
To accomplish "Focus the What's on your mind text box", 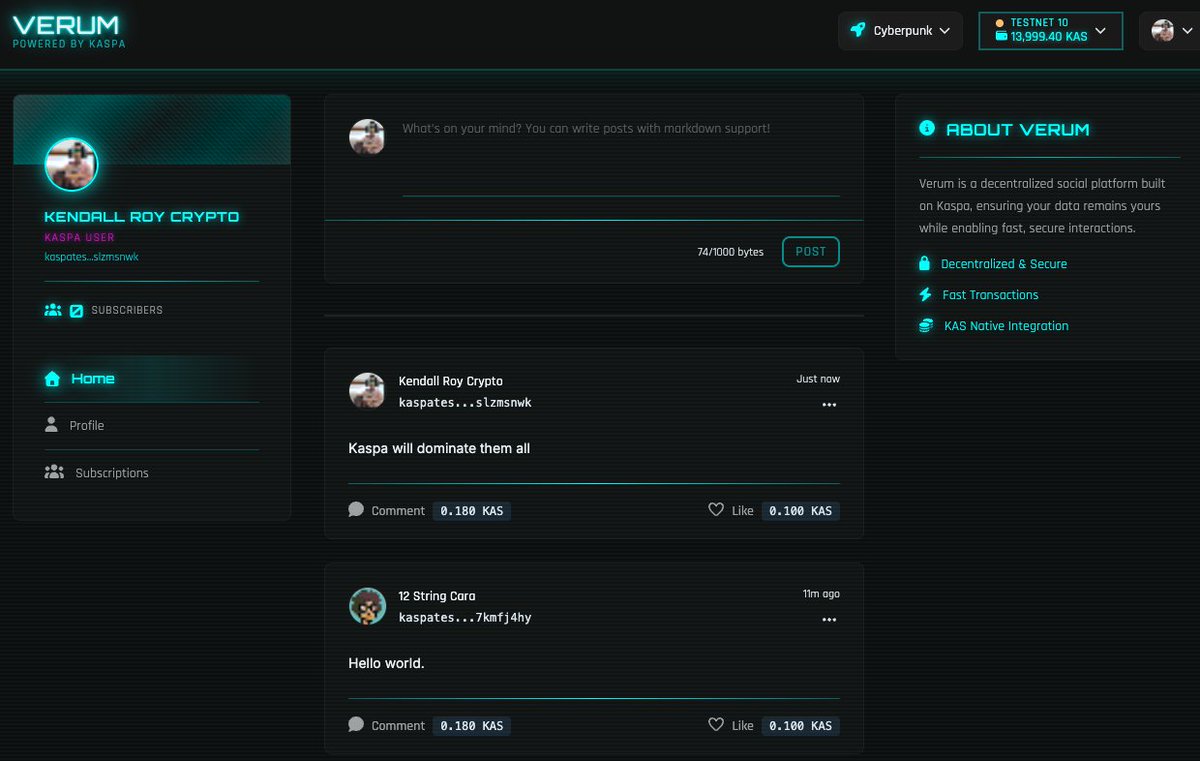I will (x=620, y=158).
